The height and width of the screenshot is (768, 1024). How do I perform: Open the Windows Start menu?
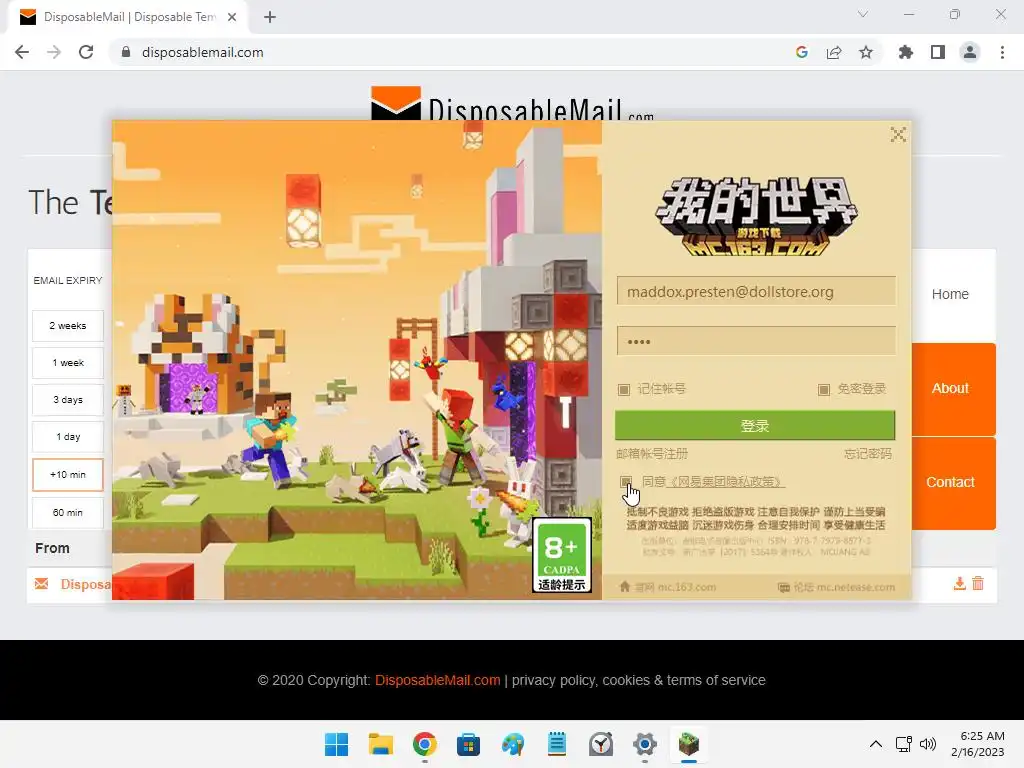pyautogui.click(x=336, y=744)
